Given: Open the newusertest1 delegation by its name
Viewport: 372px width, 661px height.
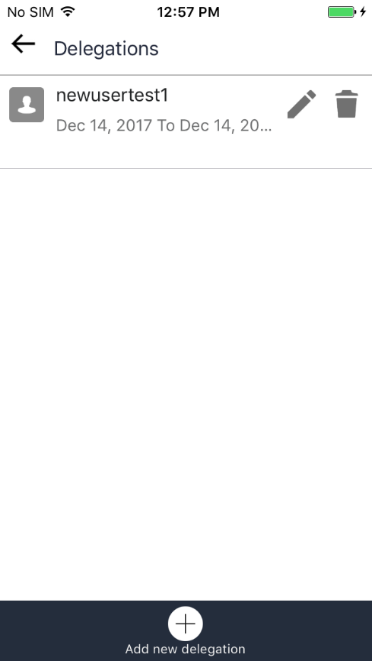Looking at the screenshot, I should [x=112, y=95].
